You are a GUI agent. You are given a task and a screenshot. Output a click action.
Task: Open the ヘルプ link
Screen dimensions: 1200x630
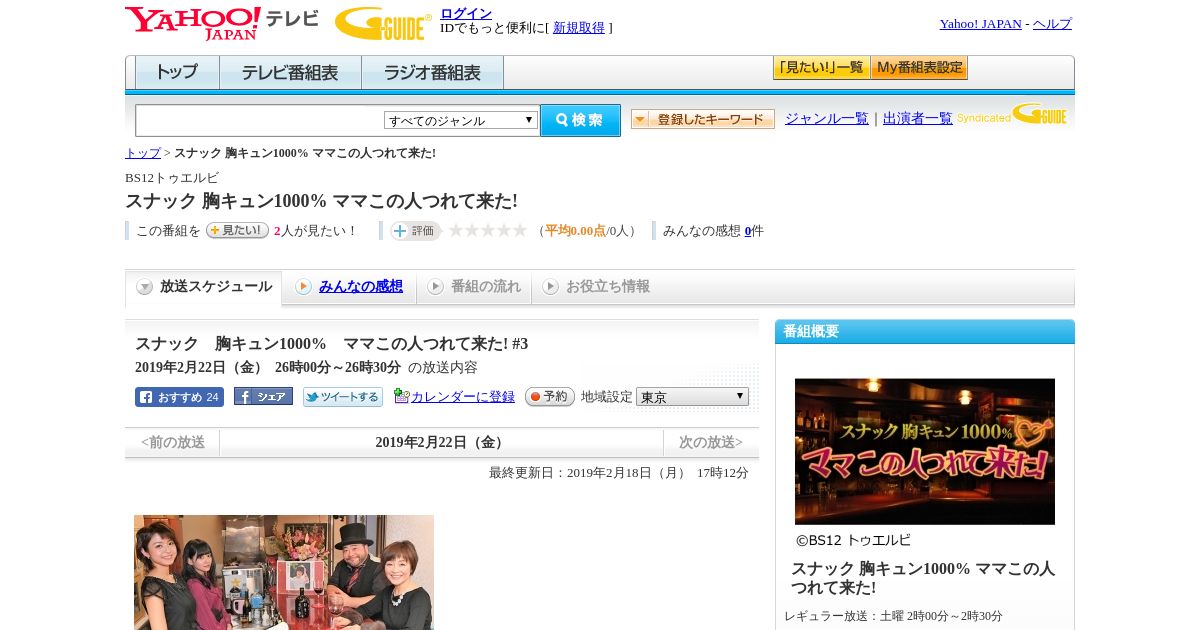(1052, 24)
